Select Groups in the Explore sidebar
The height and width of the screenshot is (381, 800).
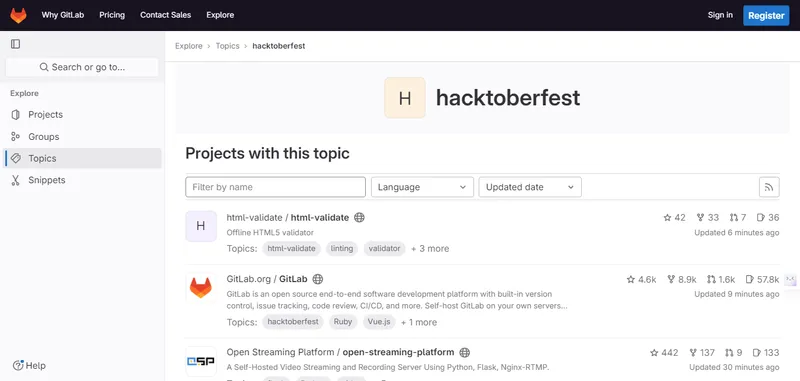point(82,137)
